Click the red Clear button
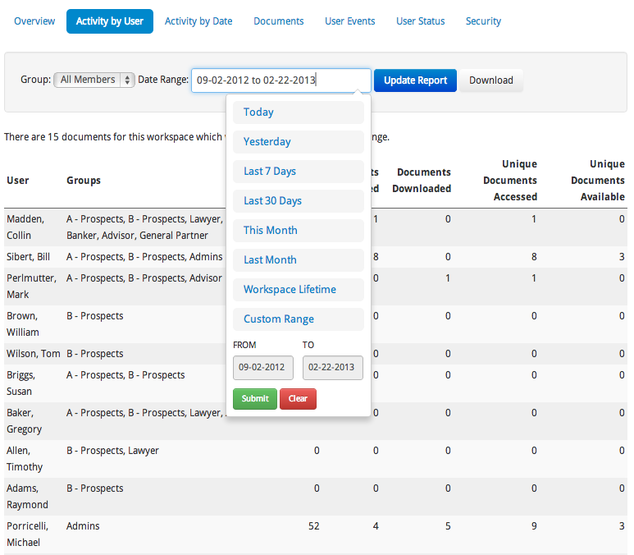This screenshot has height=555, width=634. click(x=298, y=398)
